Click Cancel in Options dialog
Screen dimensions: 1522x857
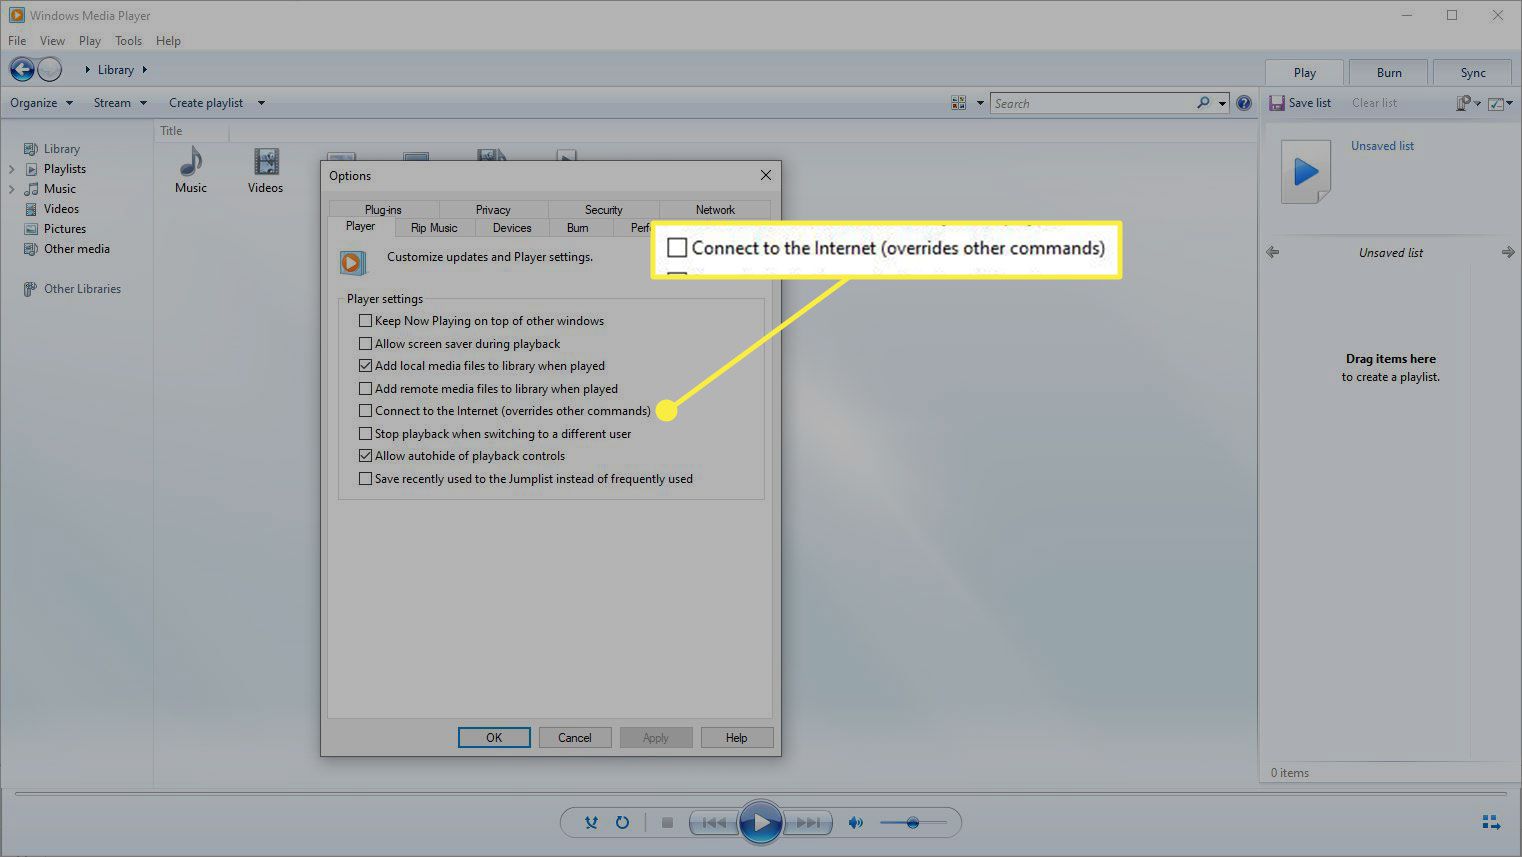575,738
